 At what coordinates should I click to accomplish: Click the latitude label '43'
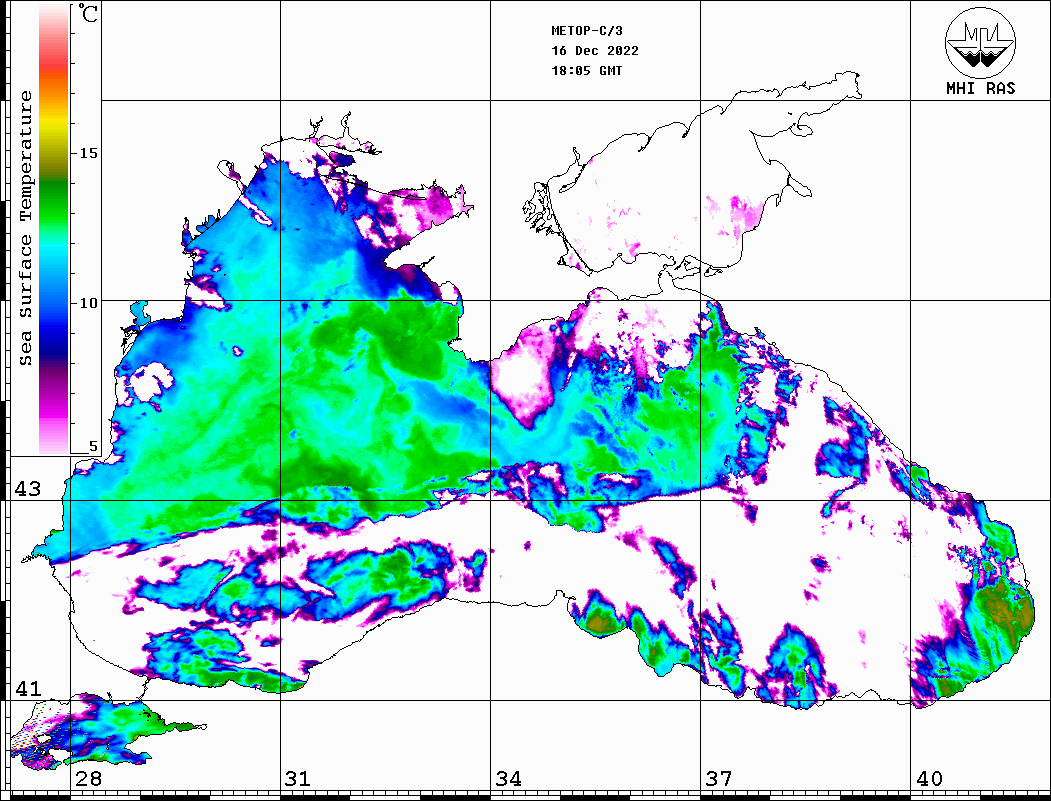point(27,489)
